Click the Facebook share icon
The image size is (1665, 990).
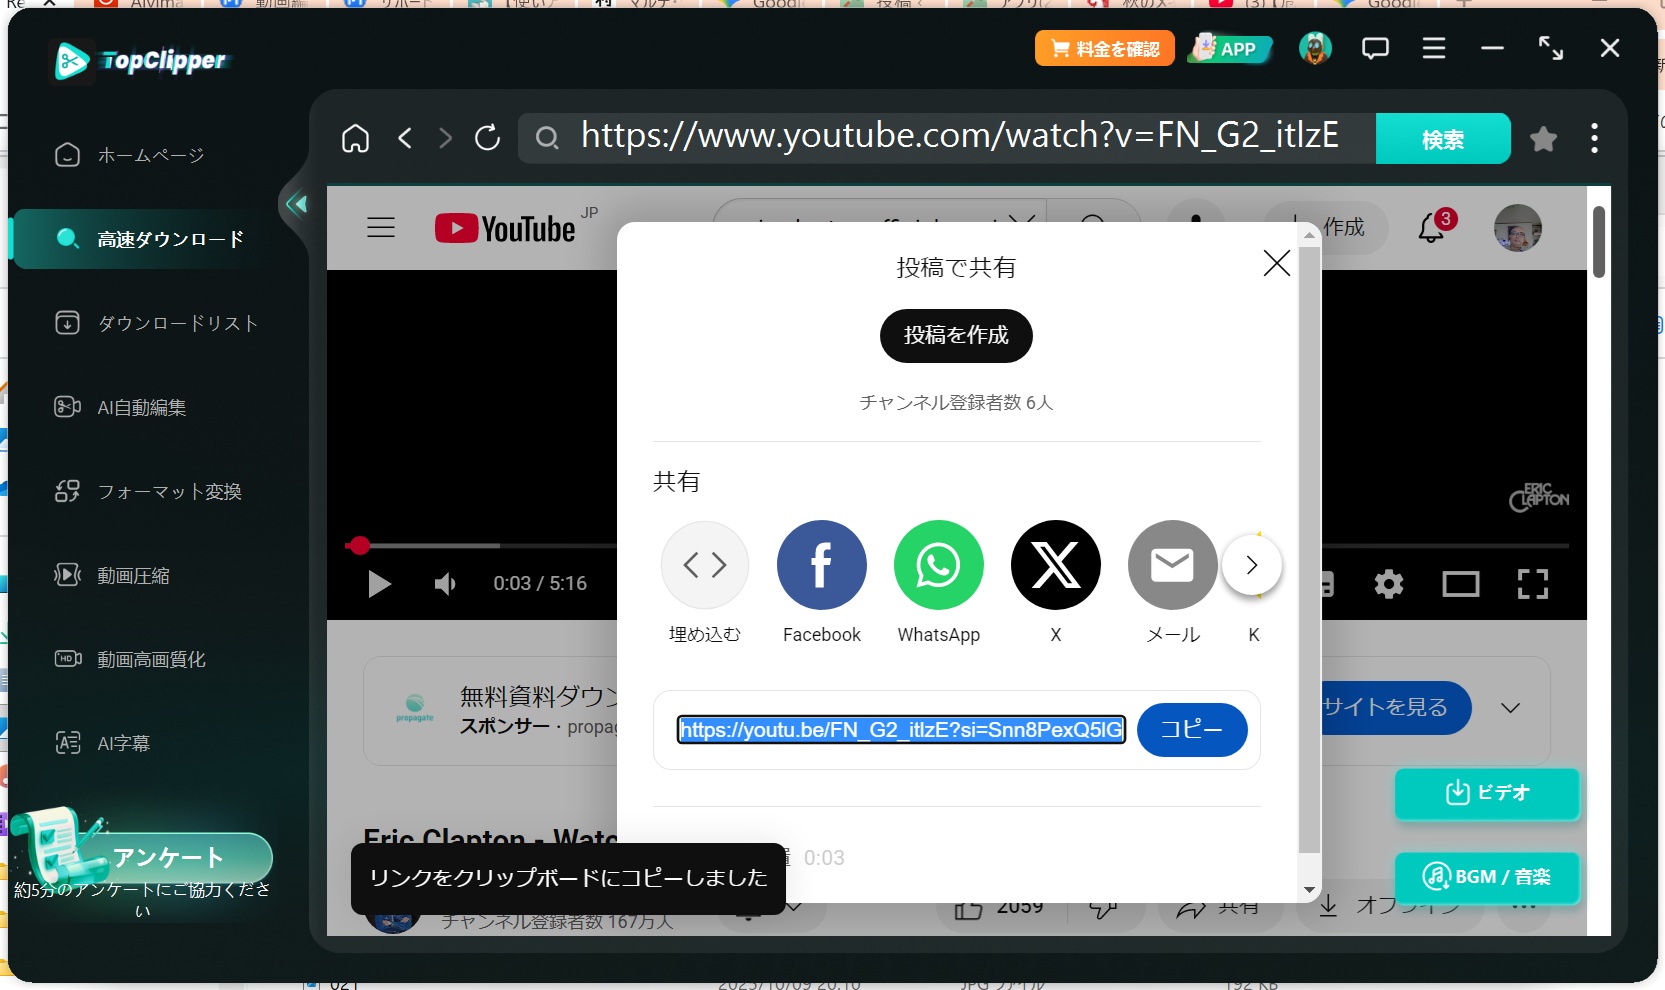[821, 565]
